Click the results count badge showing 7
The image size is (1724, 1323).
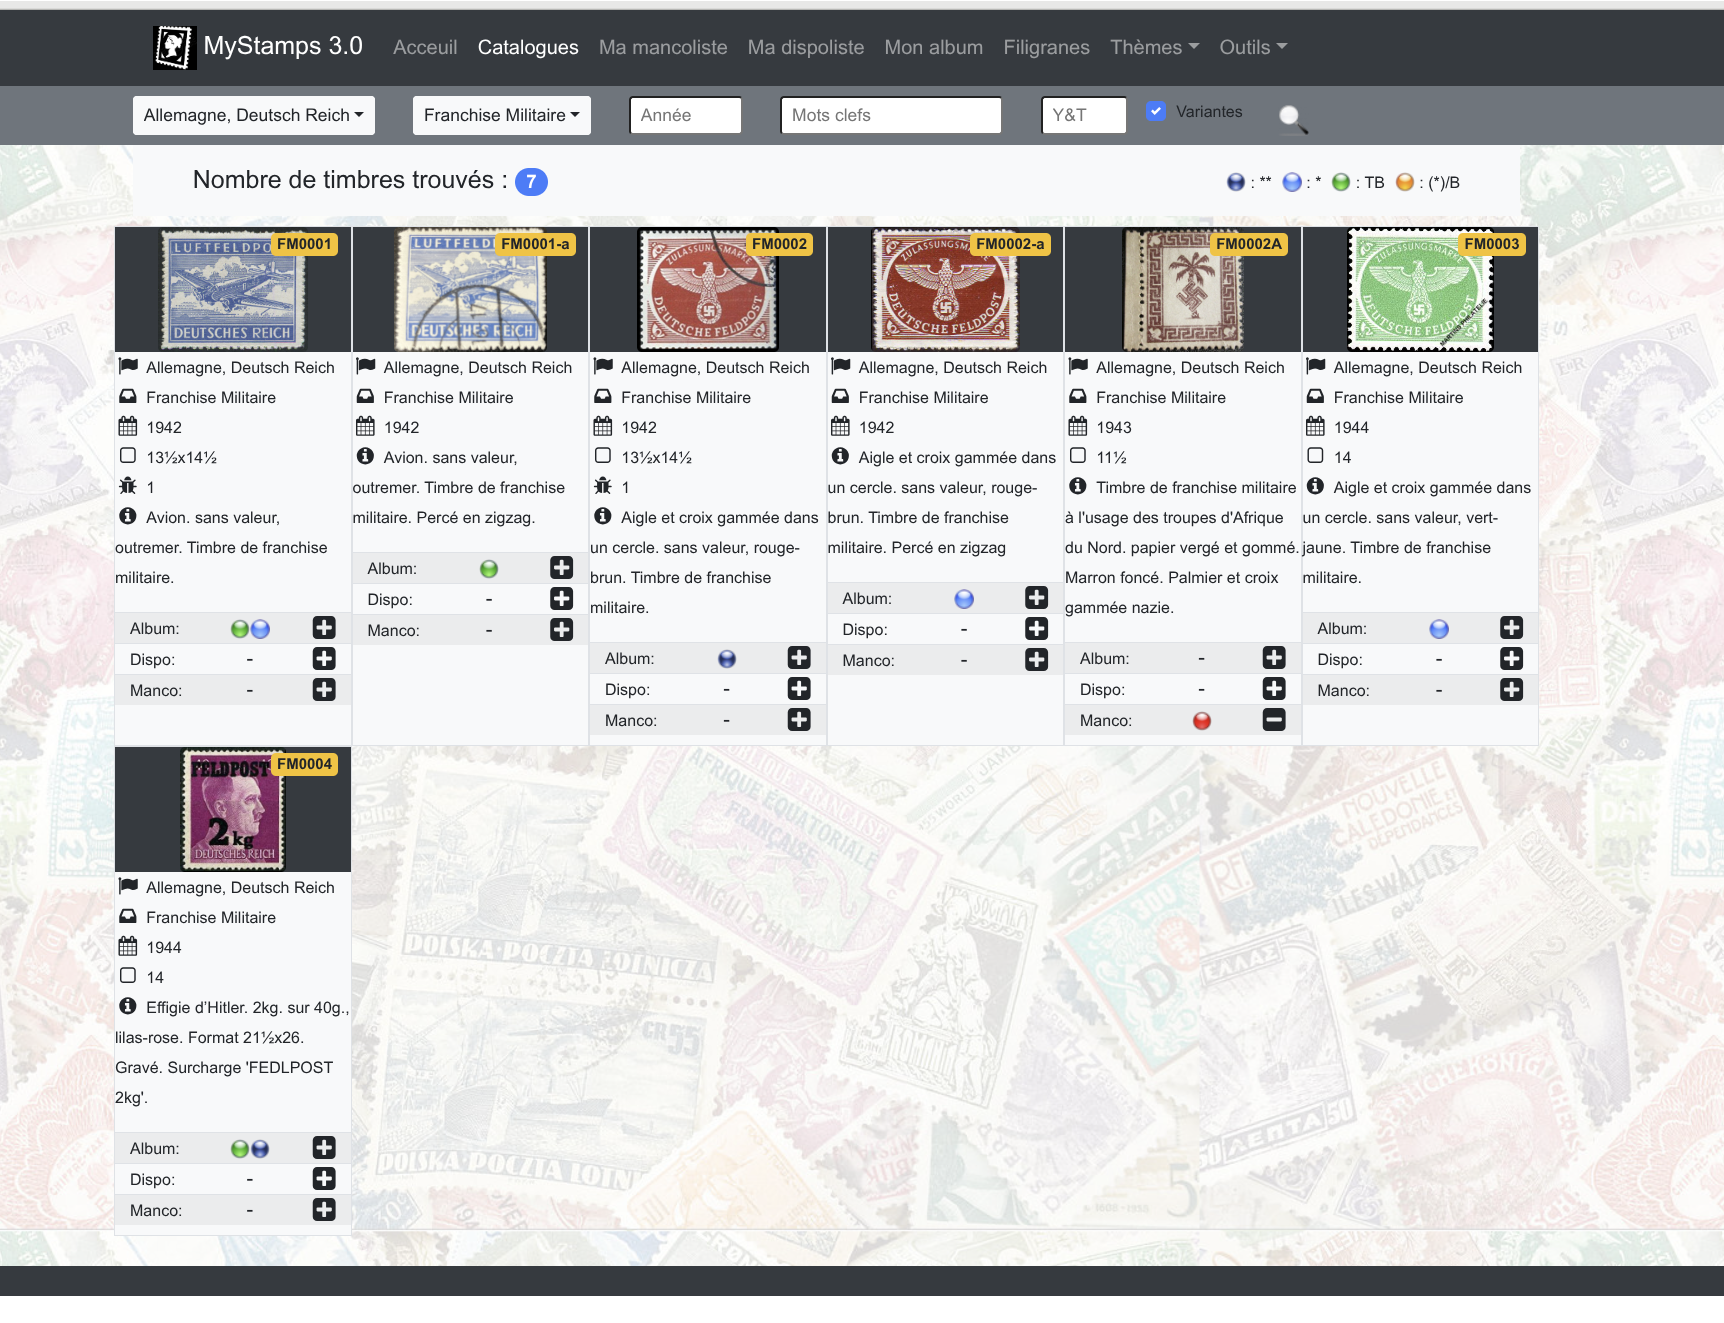pos(531,182)
